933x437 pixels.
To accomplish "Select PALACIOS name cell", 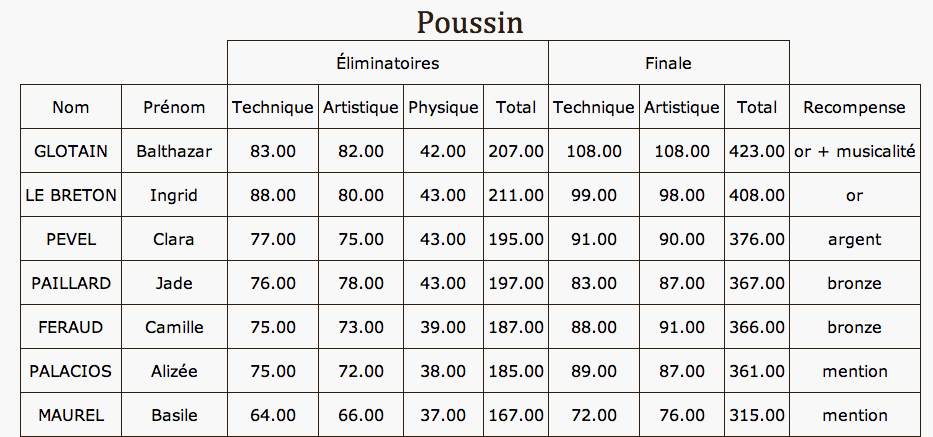I will coord(71,371).
